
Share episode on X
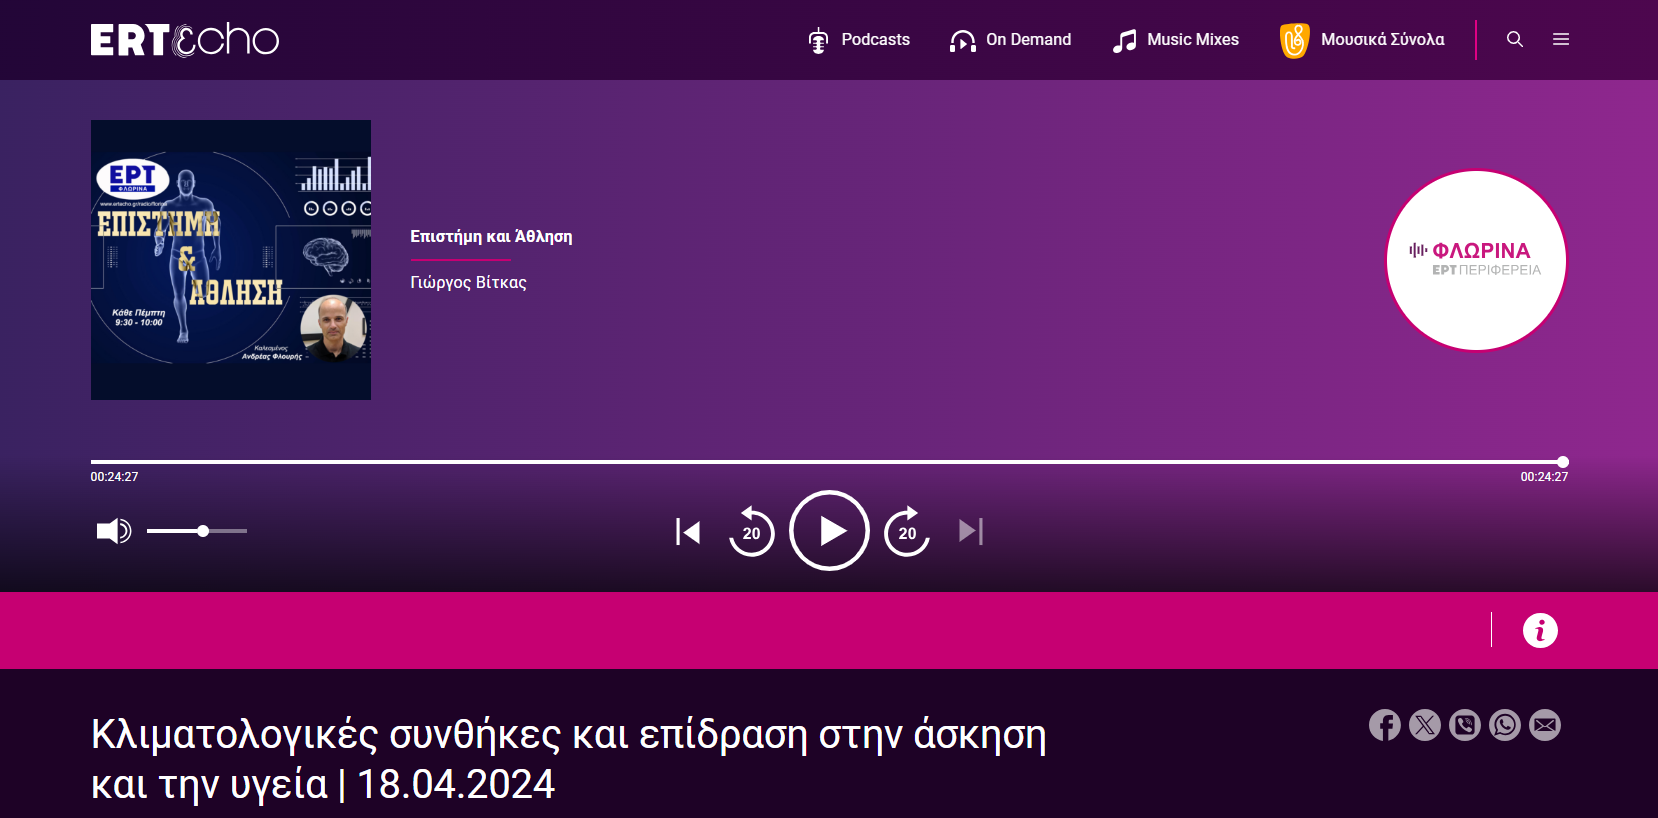[x=1425, y=725]
